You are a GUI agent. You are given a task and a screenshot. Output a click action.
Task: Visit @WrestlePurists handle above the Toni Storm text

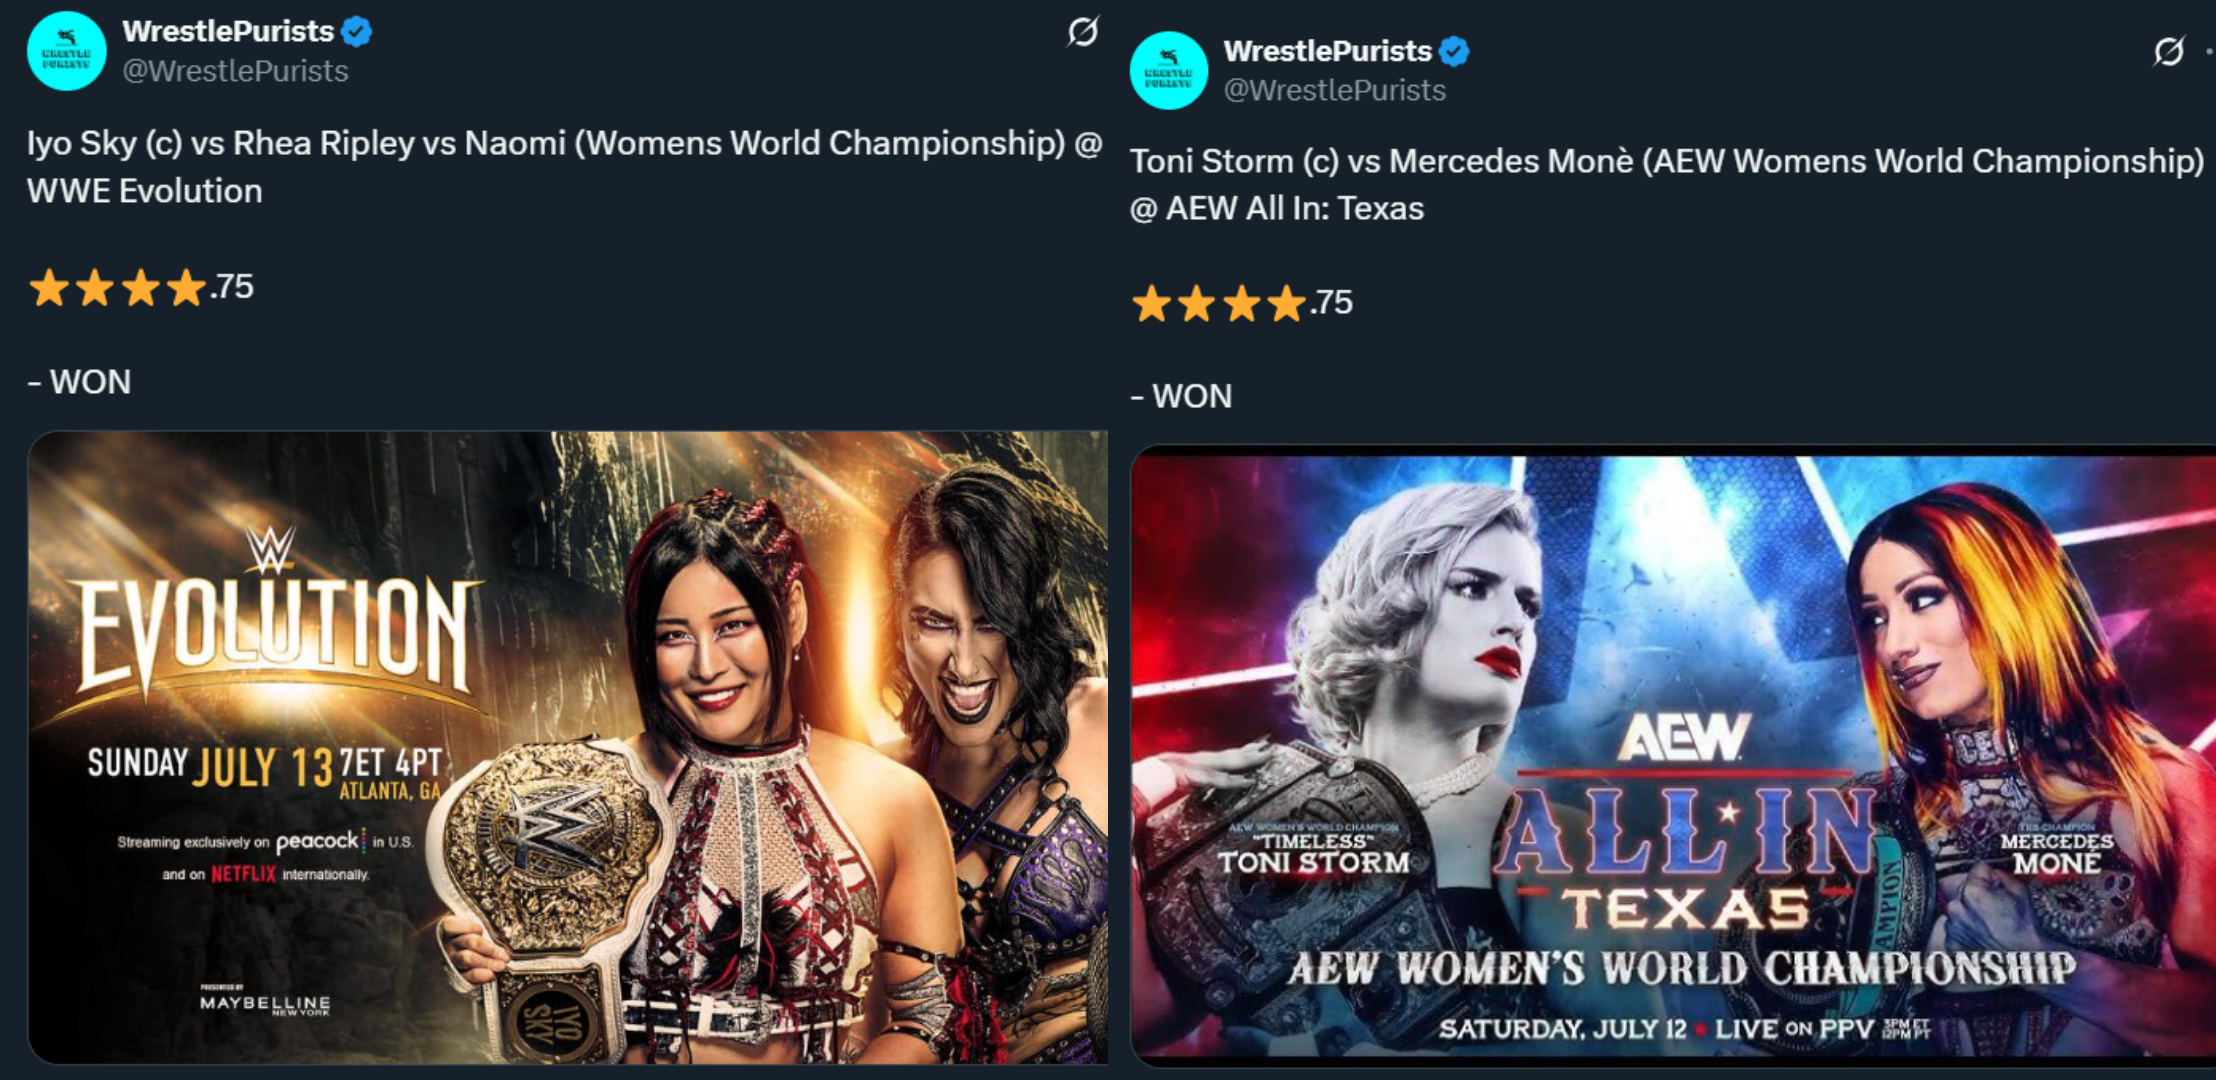coord(1335,90)
